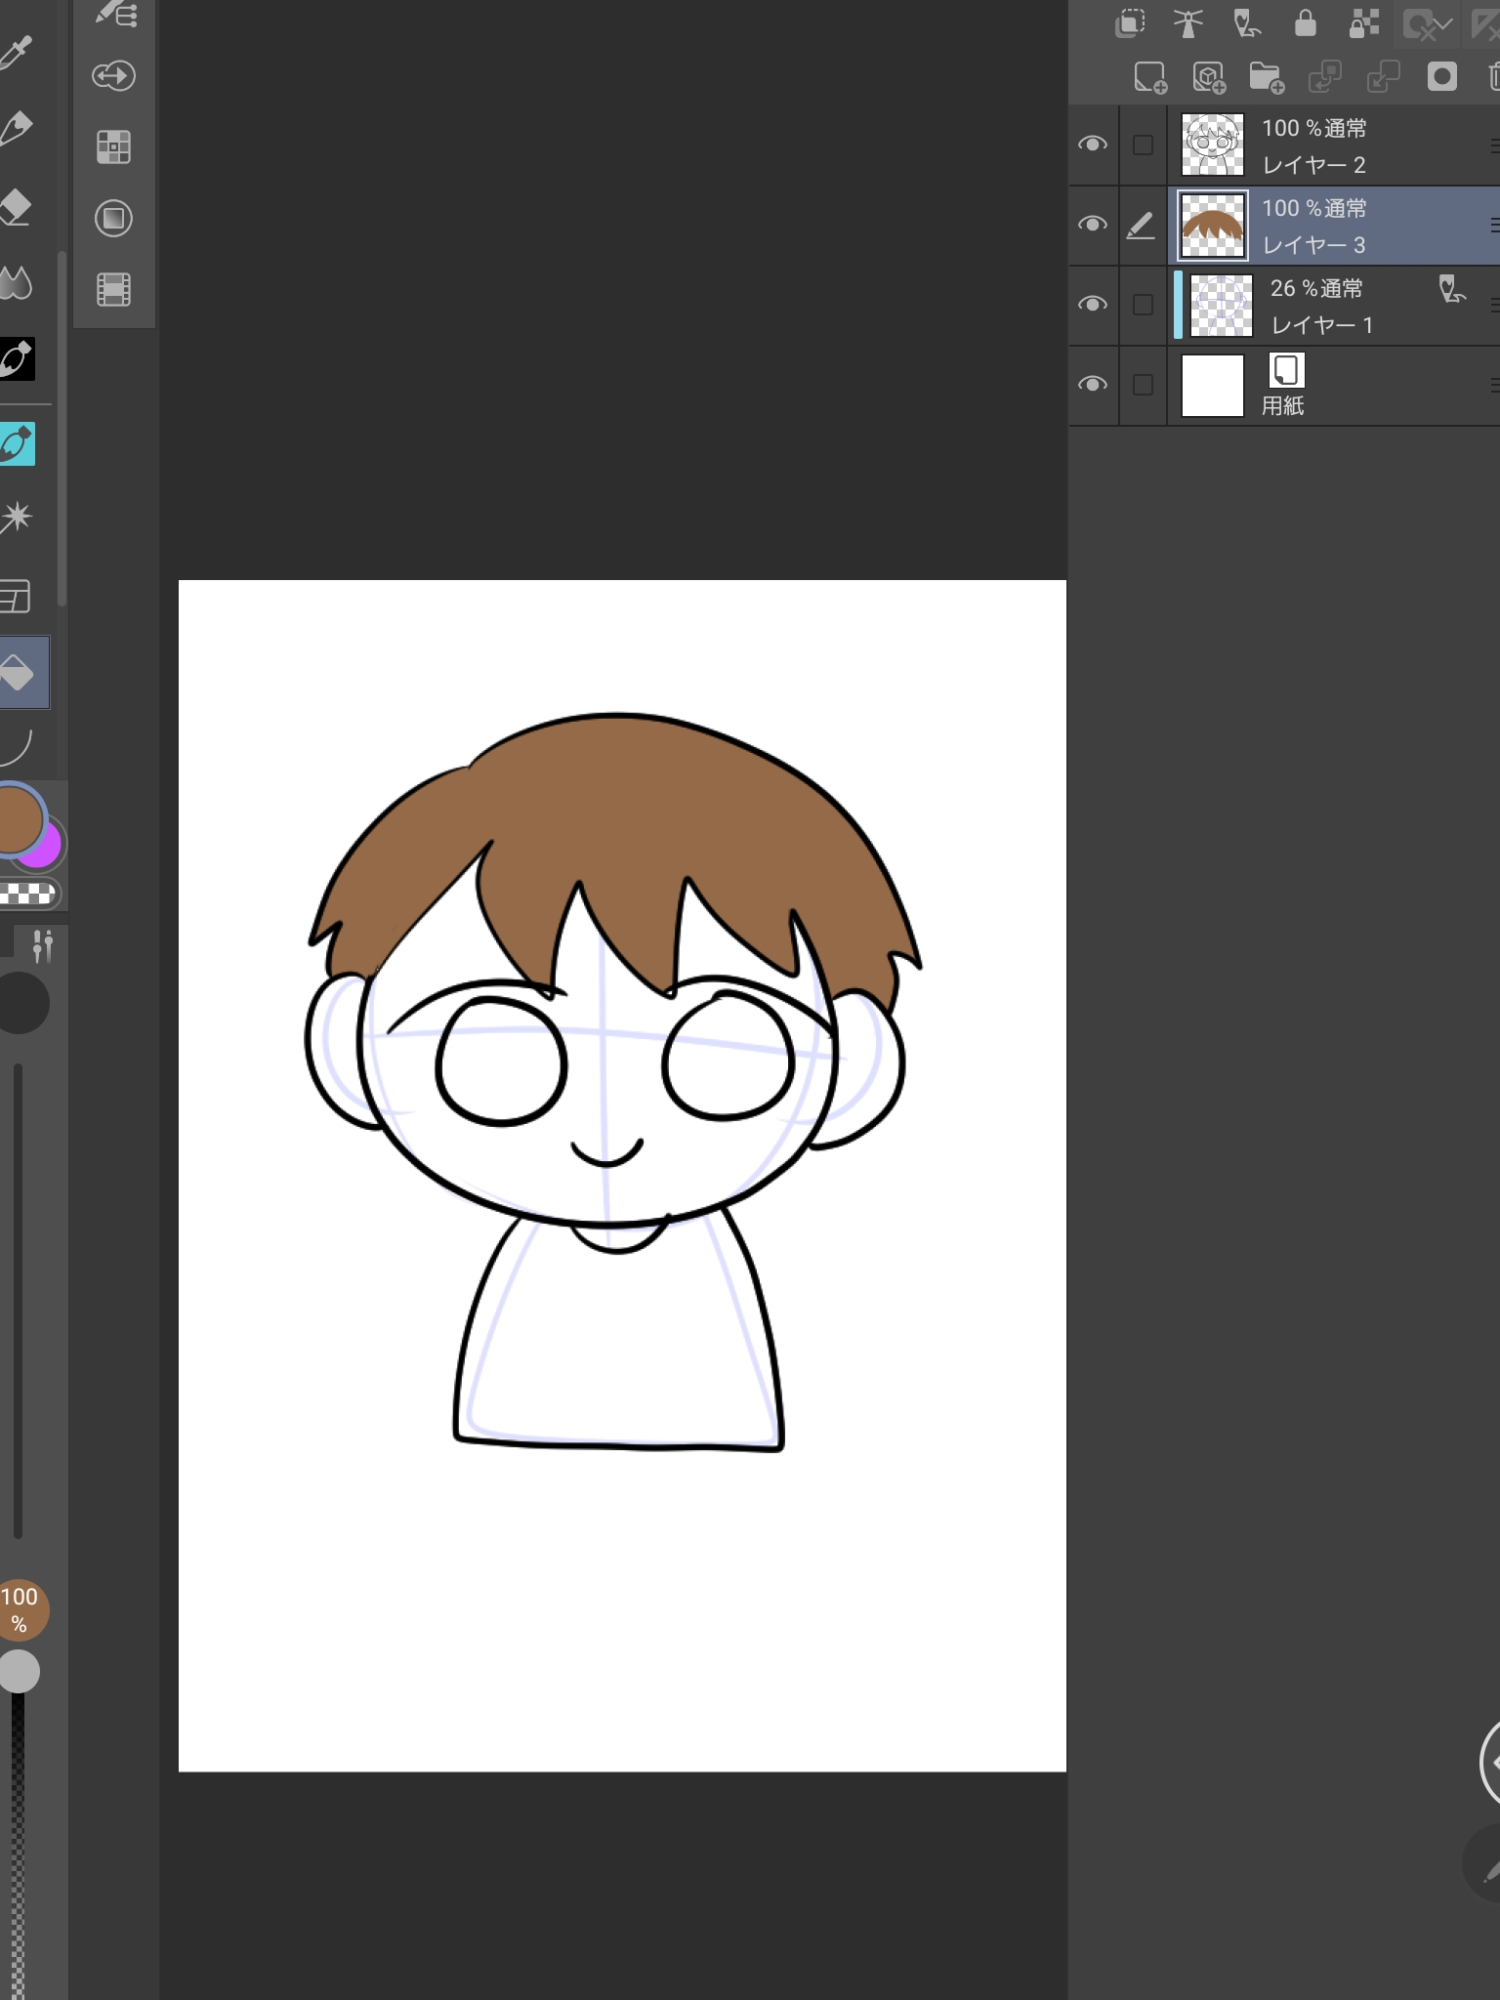This screenshot has width=1500, height=2000.
Task: Tick the checkbox beside レイヤー 1
Action: pyautogui.click(x=1143, y=305)
